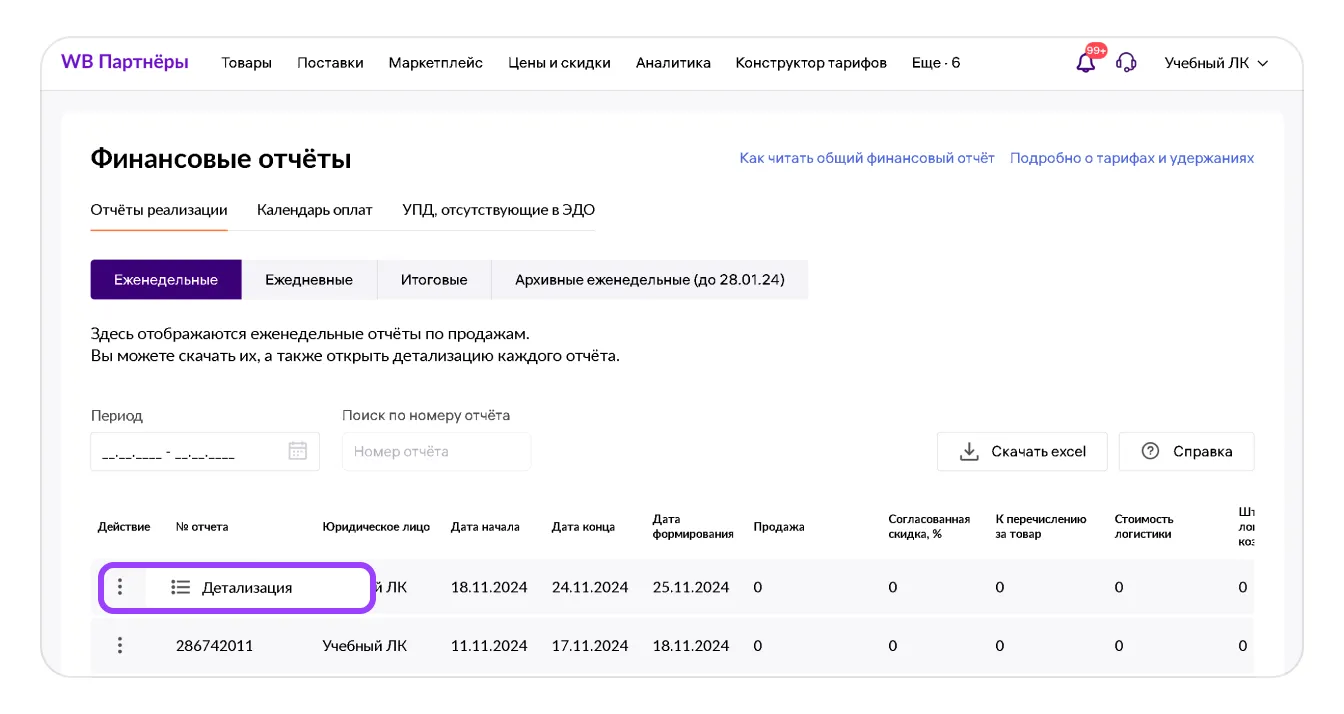The image size is (1344, 714).
Task: Click the Справка help button
Action: coord(1186,452)
